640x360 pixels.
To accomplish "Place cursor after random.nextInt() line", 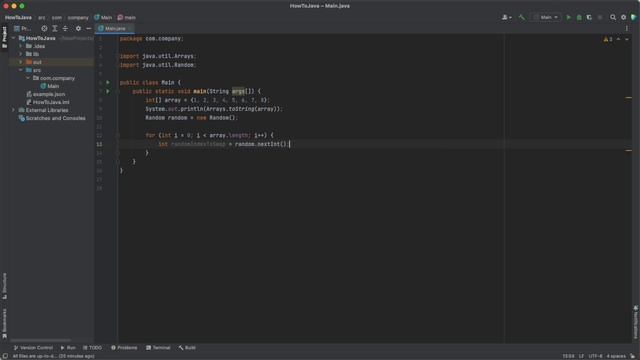I will (x=290, y=144).
